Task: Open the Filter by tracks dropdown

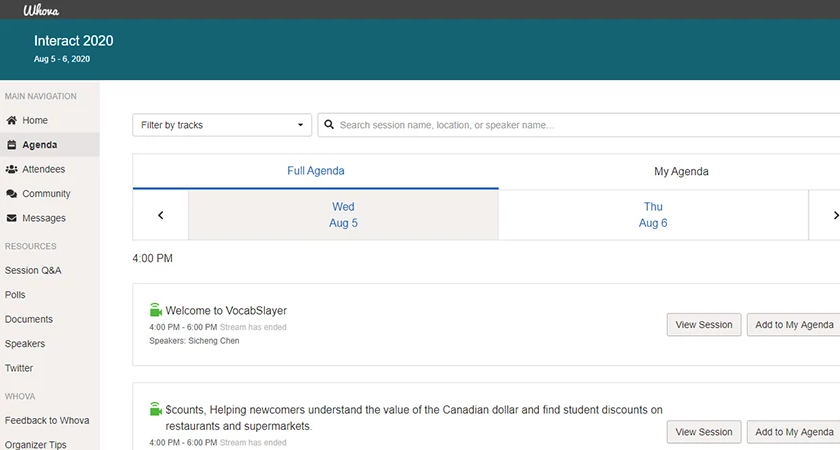Action: pos(222,125)
